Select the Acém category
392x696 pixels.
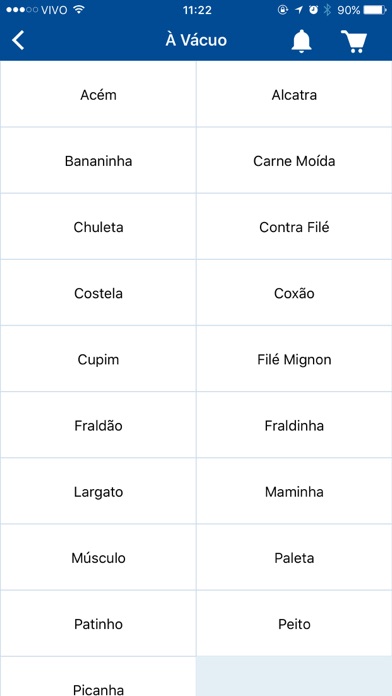point(98,94)
